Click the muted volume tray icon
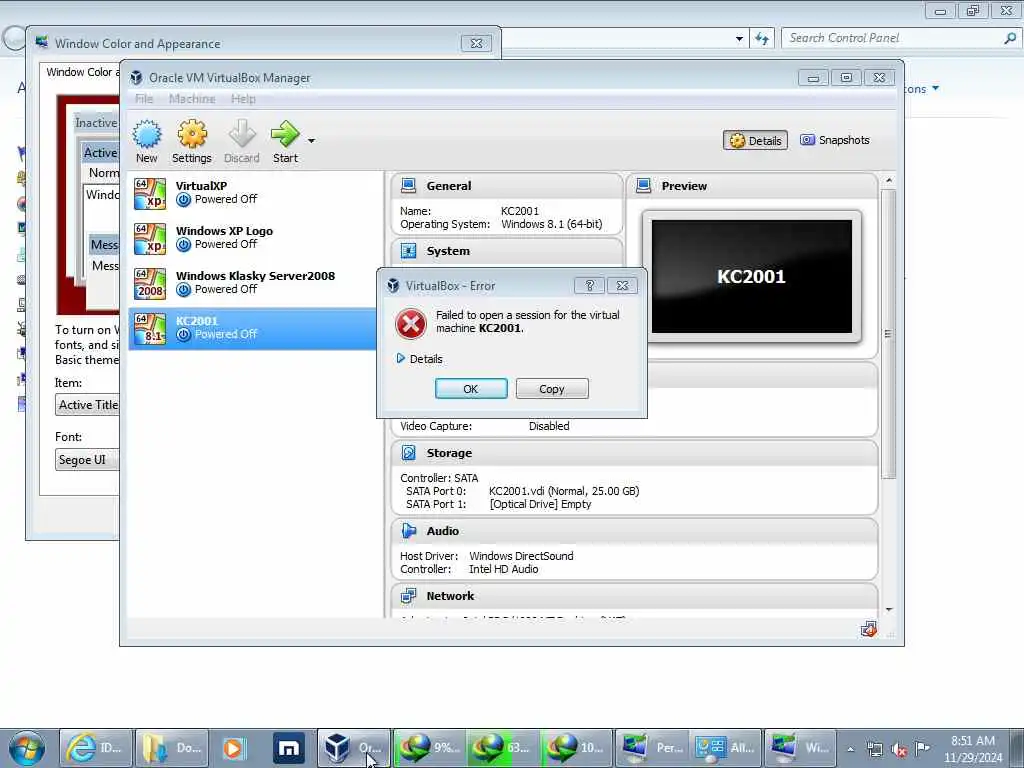 point(899,749)
